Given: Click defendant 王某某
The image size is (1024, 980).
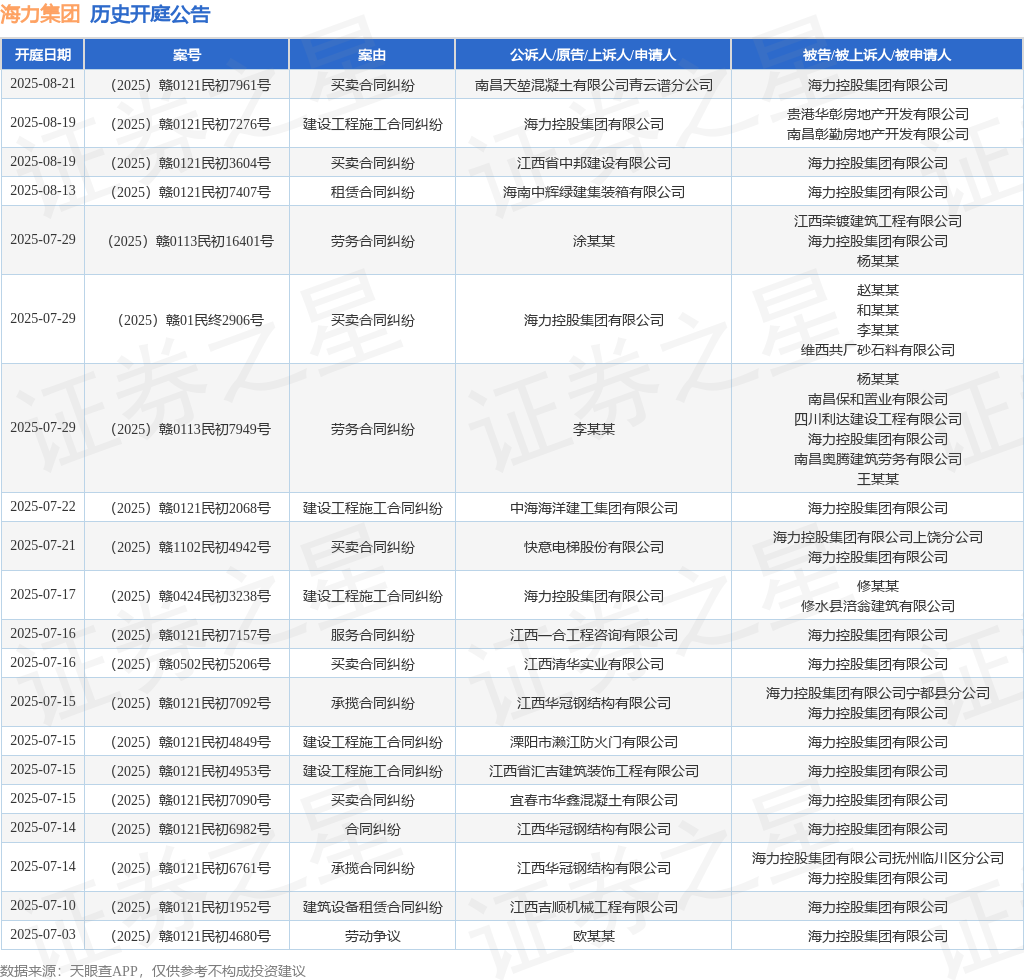Looking at the screenshot, I should tap(878, 480).
